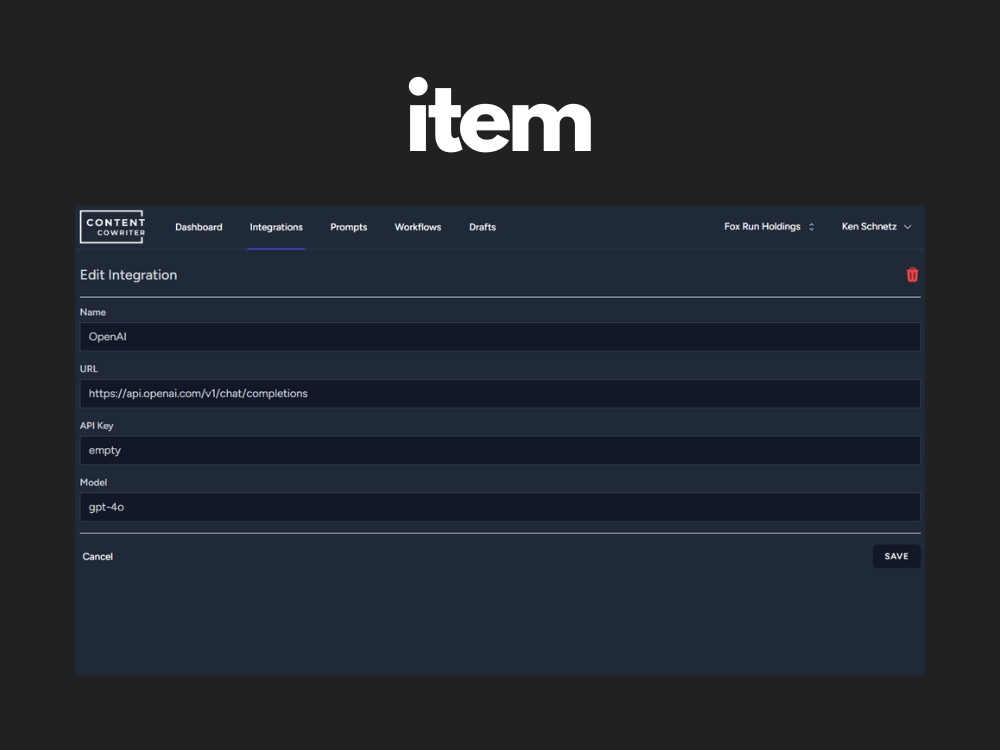Save the integration changes
The image size is (1000, 750).
(x=896, y=556)
